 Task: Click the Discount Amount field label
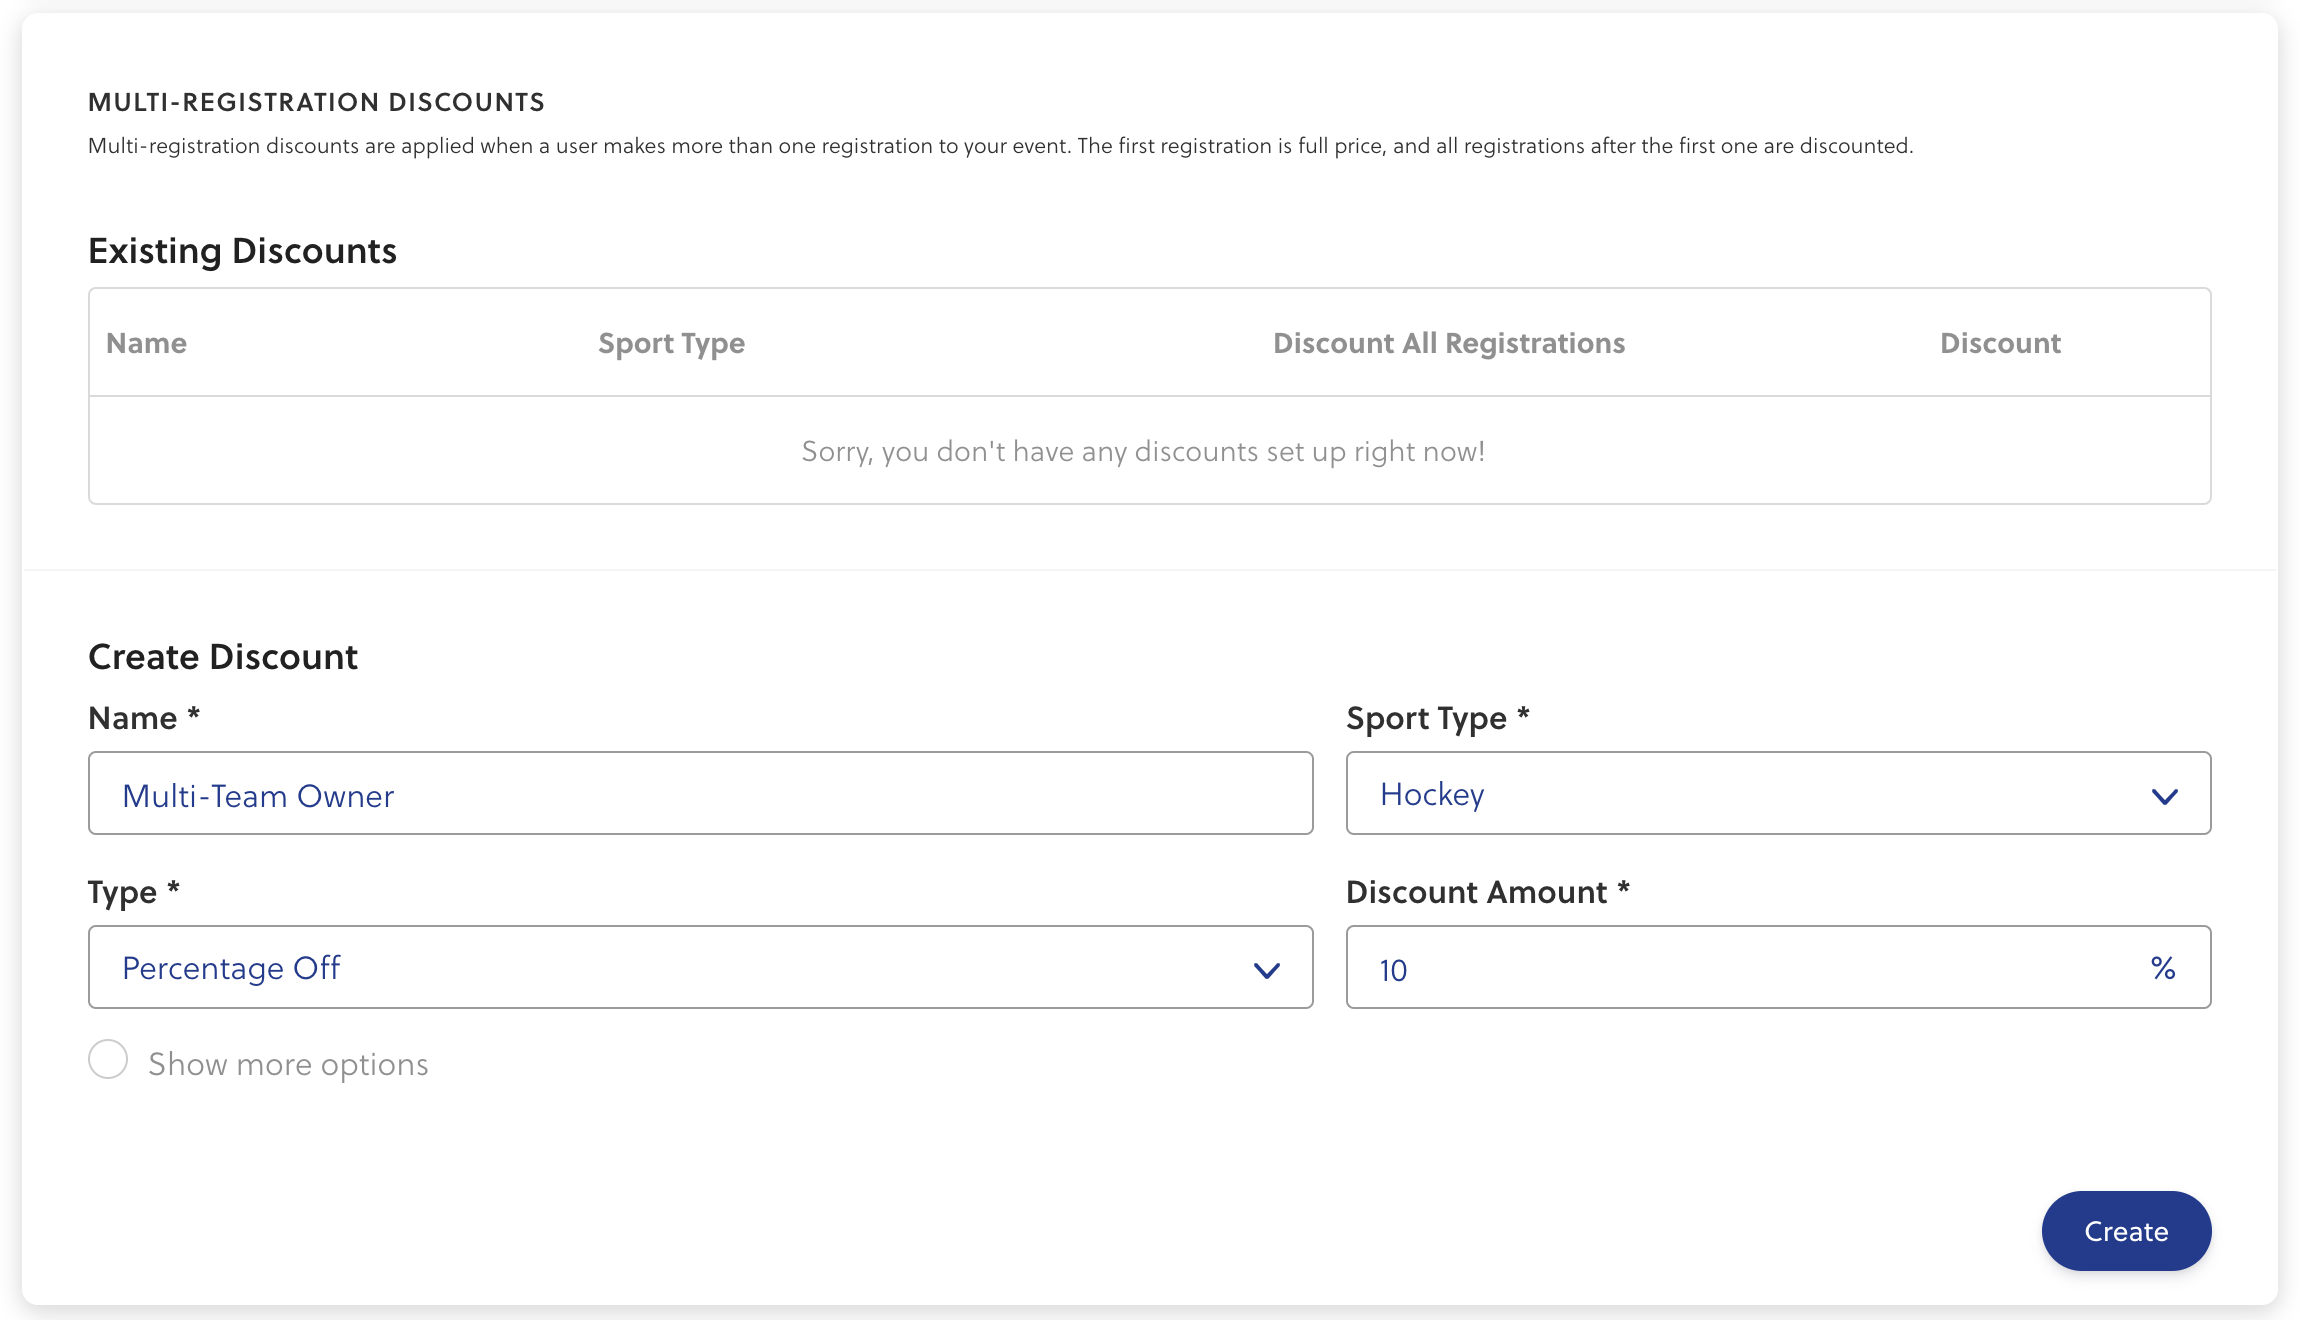point(1476,892)
